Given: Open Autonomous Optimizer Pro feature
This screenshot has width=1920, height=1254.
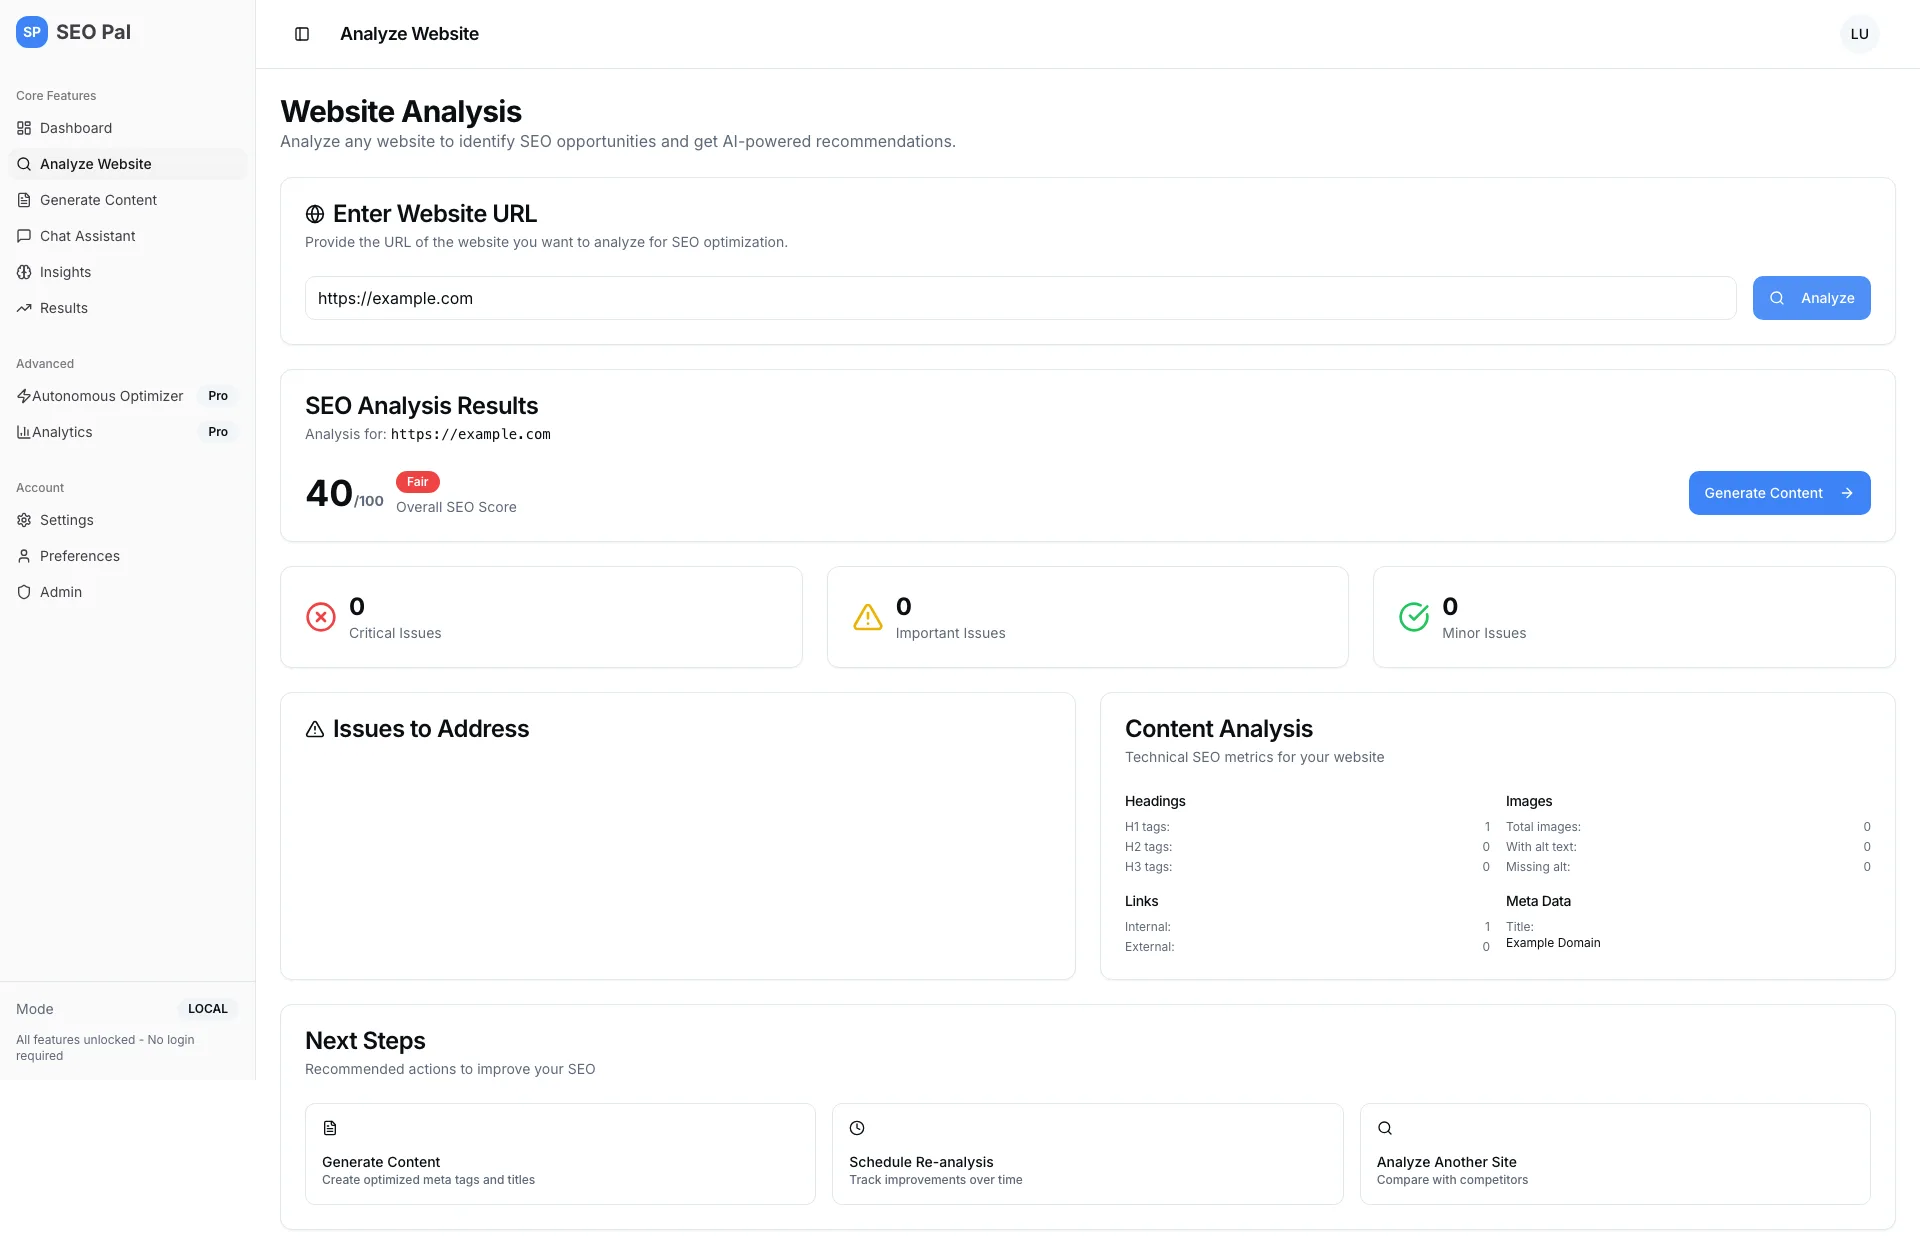Looking at the screenshot, I should tap(108, 396).
